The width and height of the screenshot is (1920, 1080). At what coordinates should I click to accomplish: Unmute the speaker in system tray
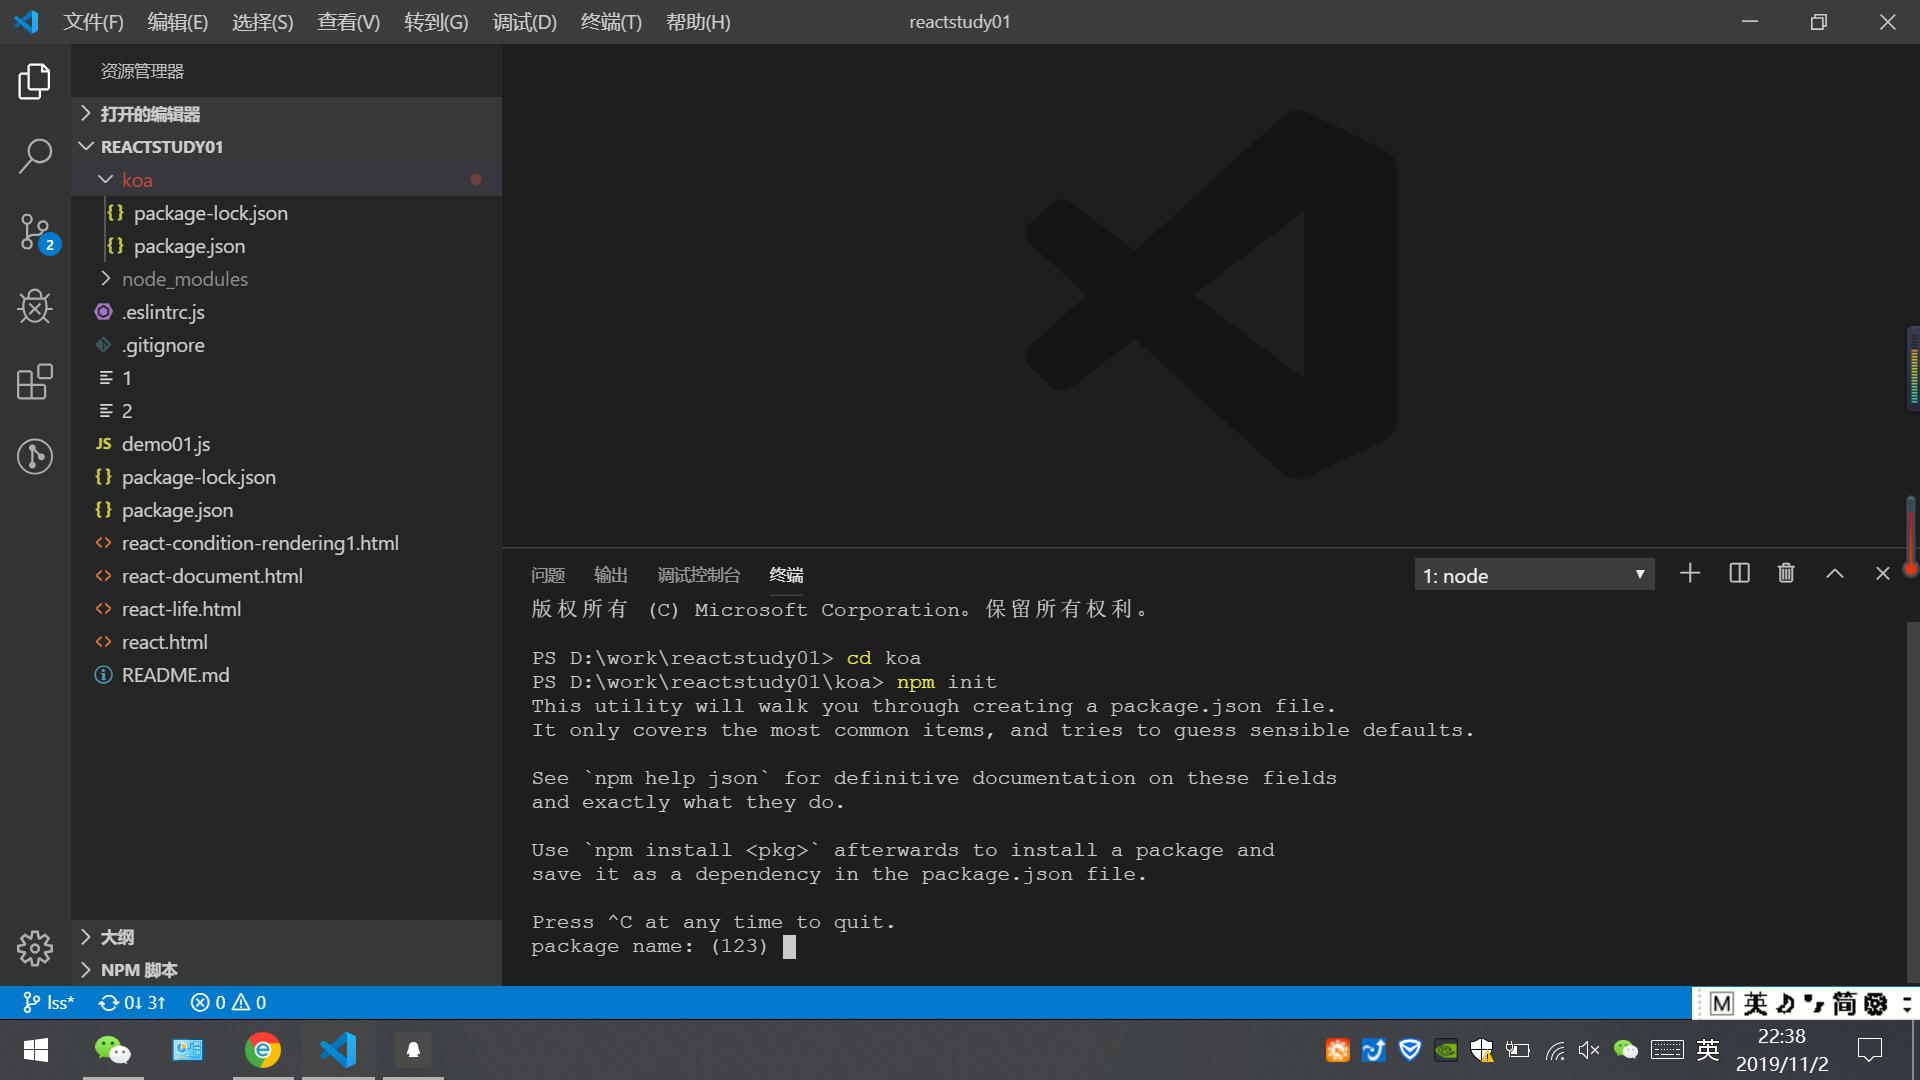pyautogui.click(x=1590, y=1050)
